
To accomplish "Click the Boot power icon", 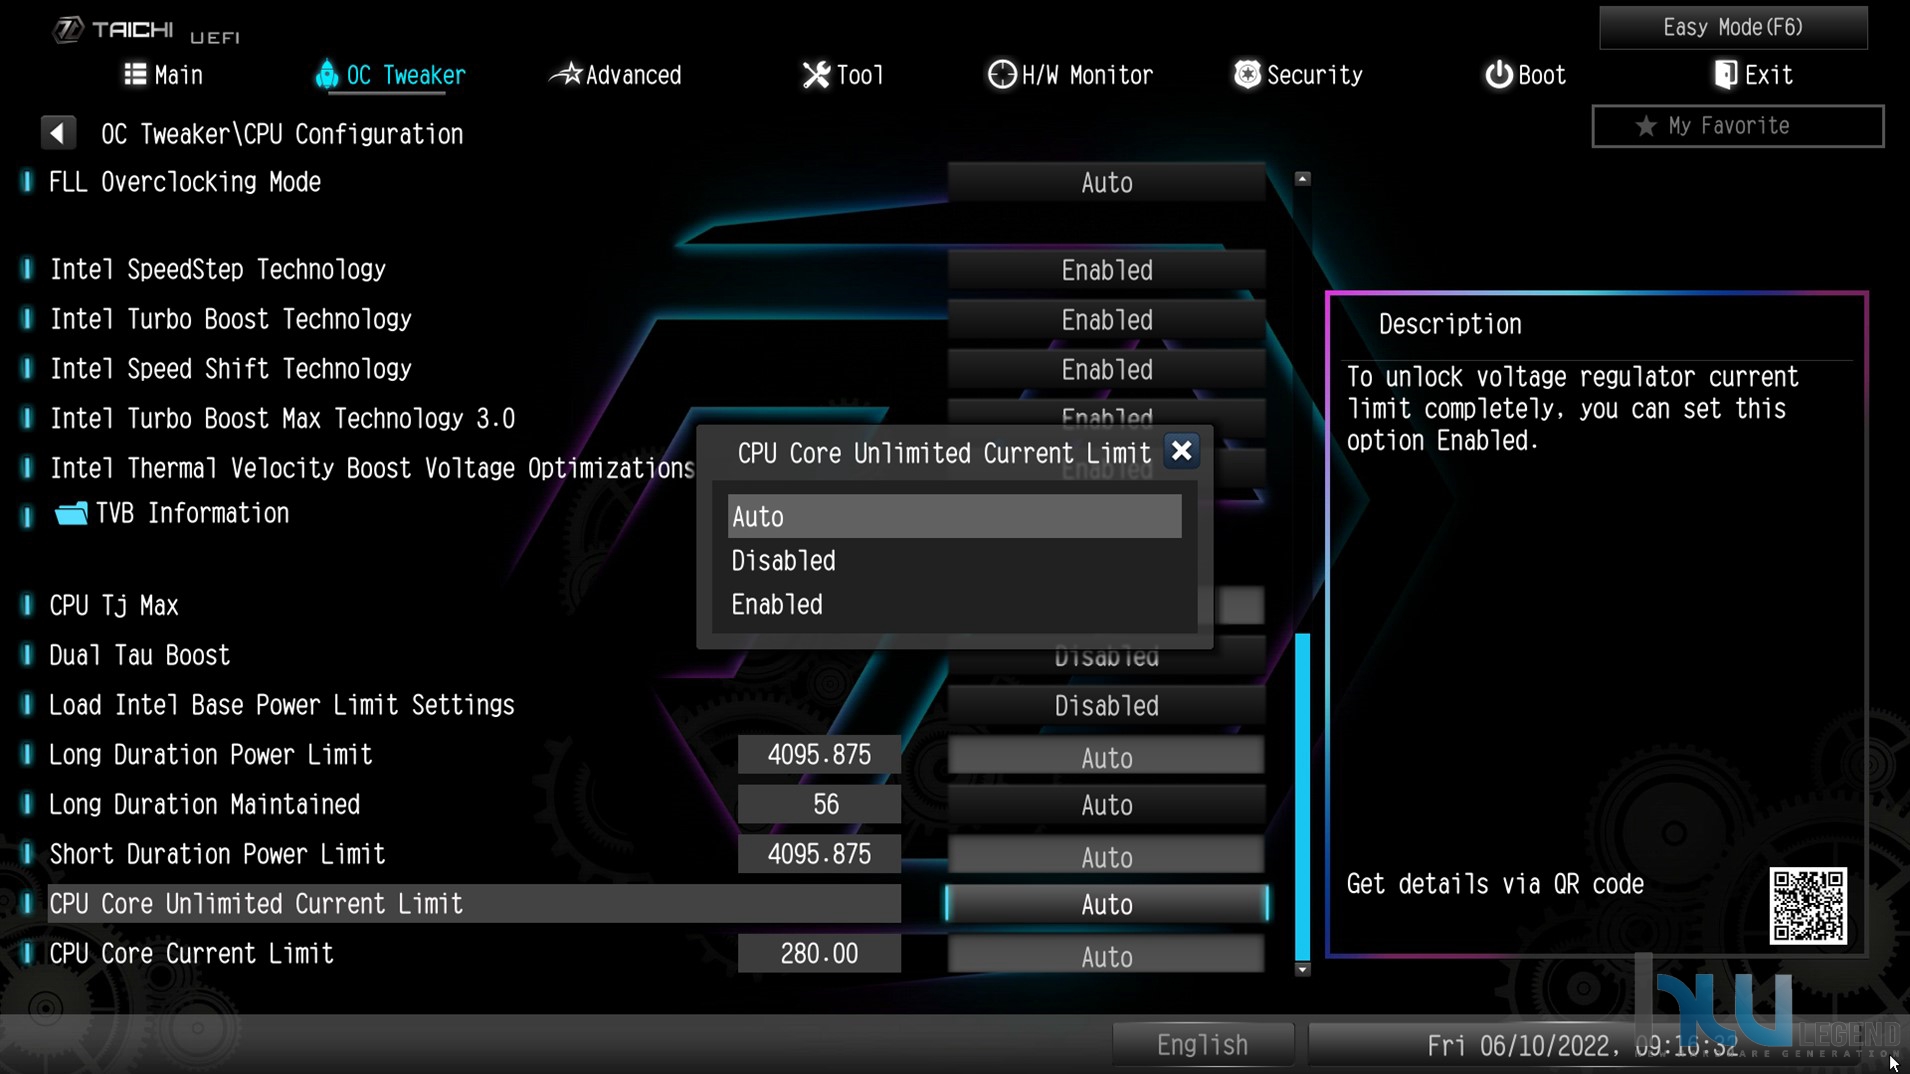I will [x=1498, y=75].
